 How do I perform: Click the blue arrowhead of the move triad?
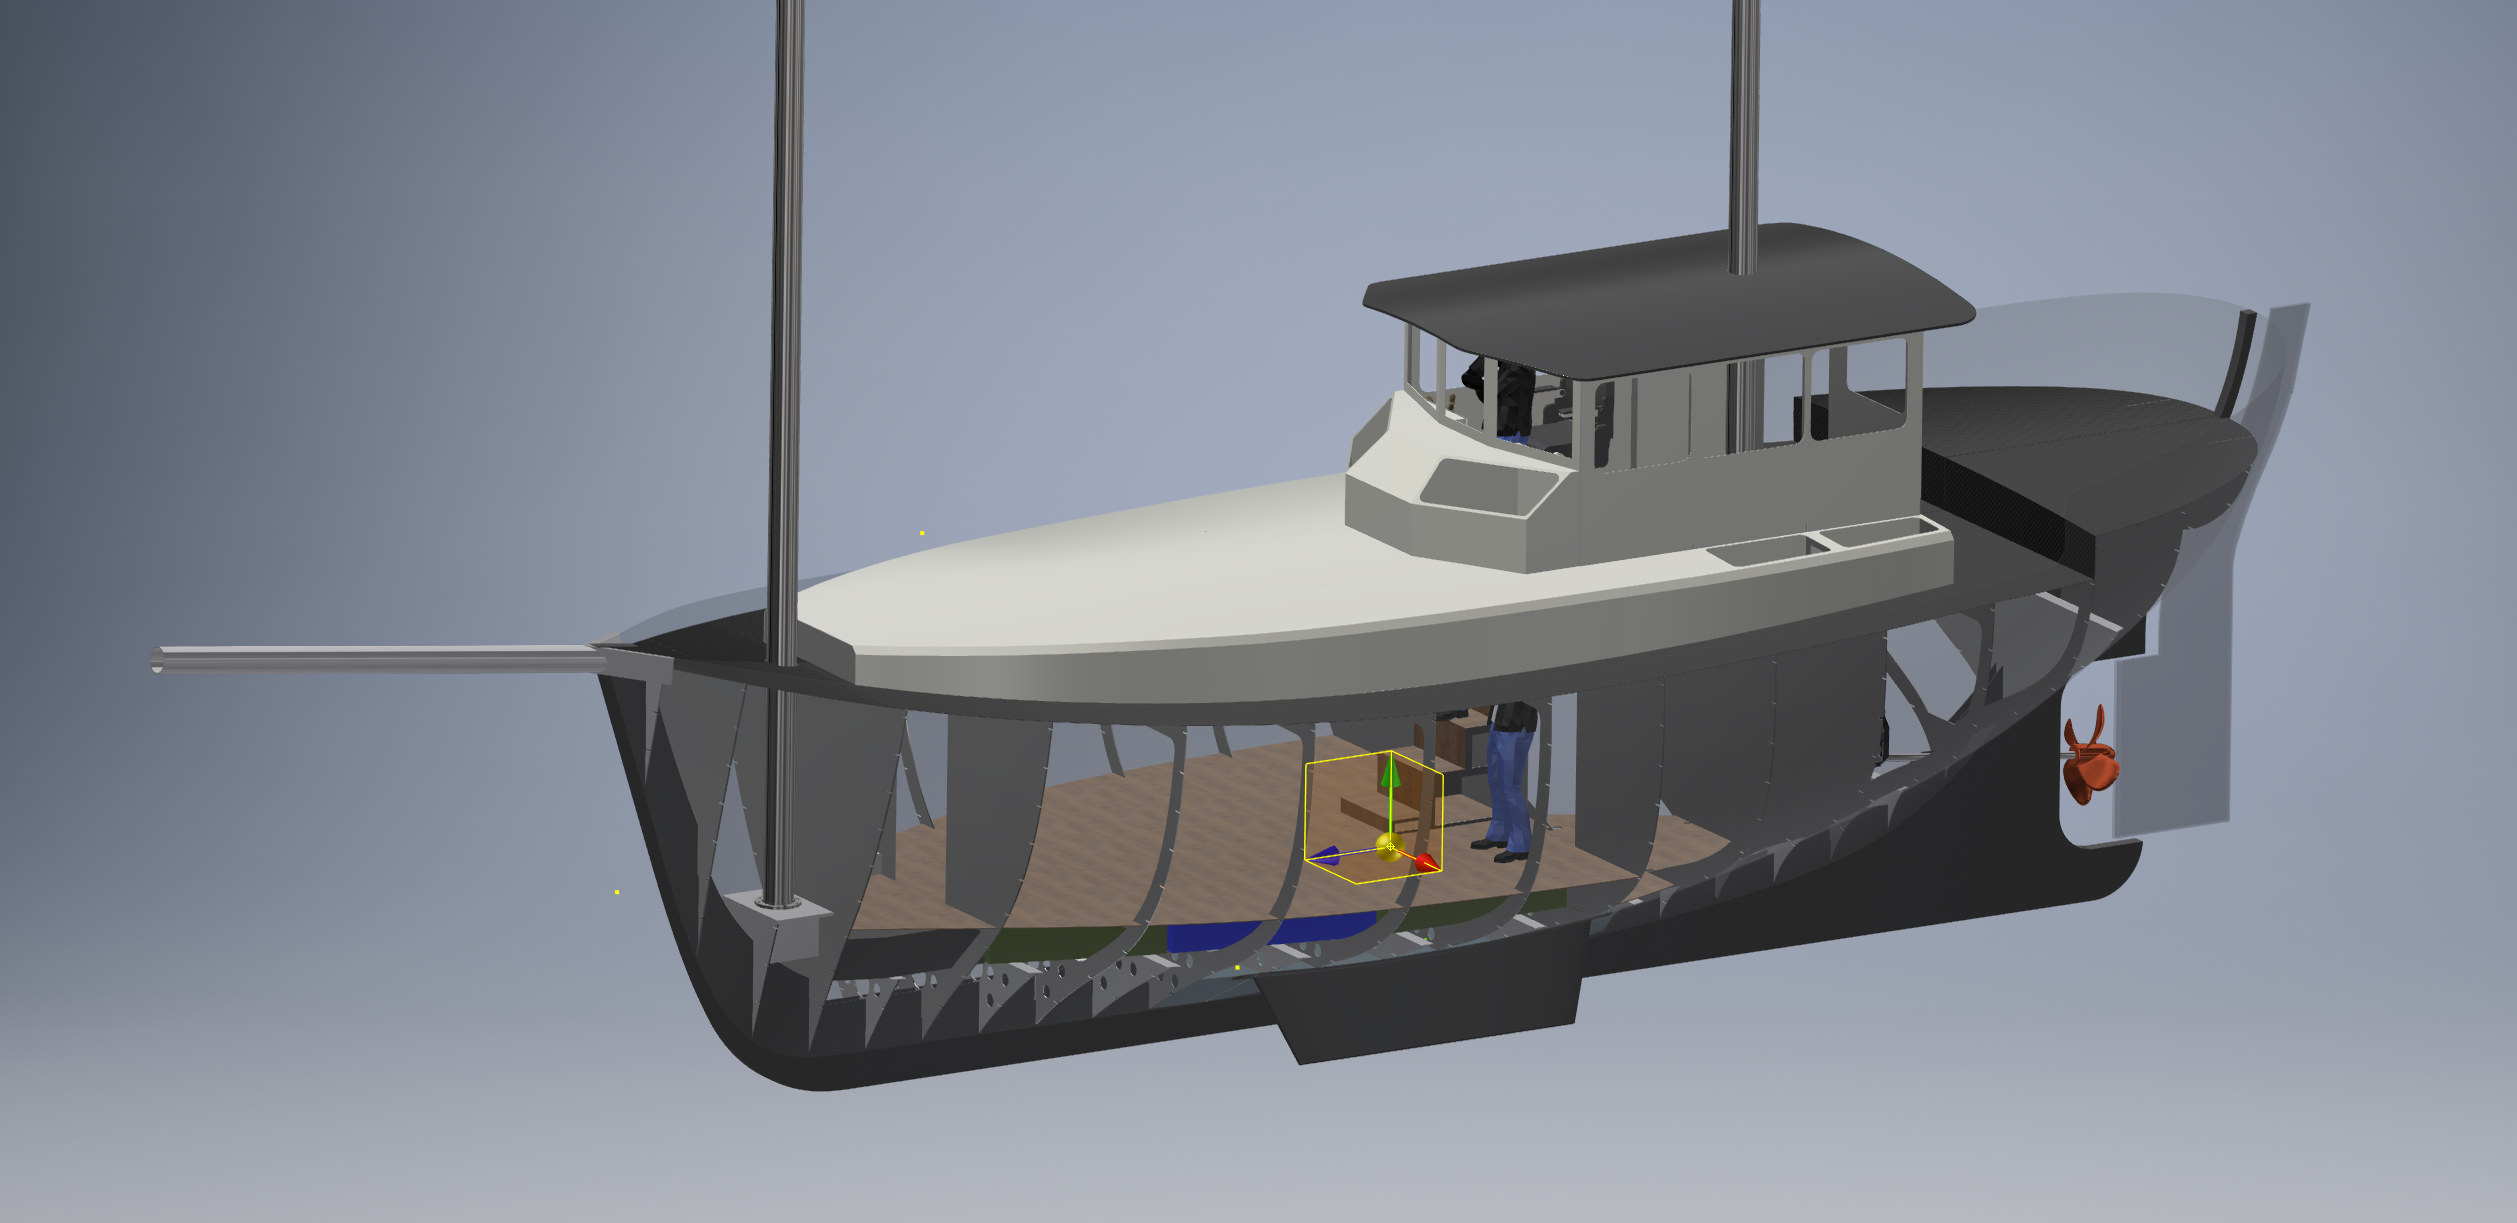[1327, 855]
